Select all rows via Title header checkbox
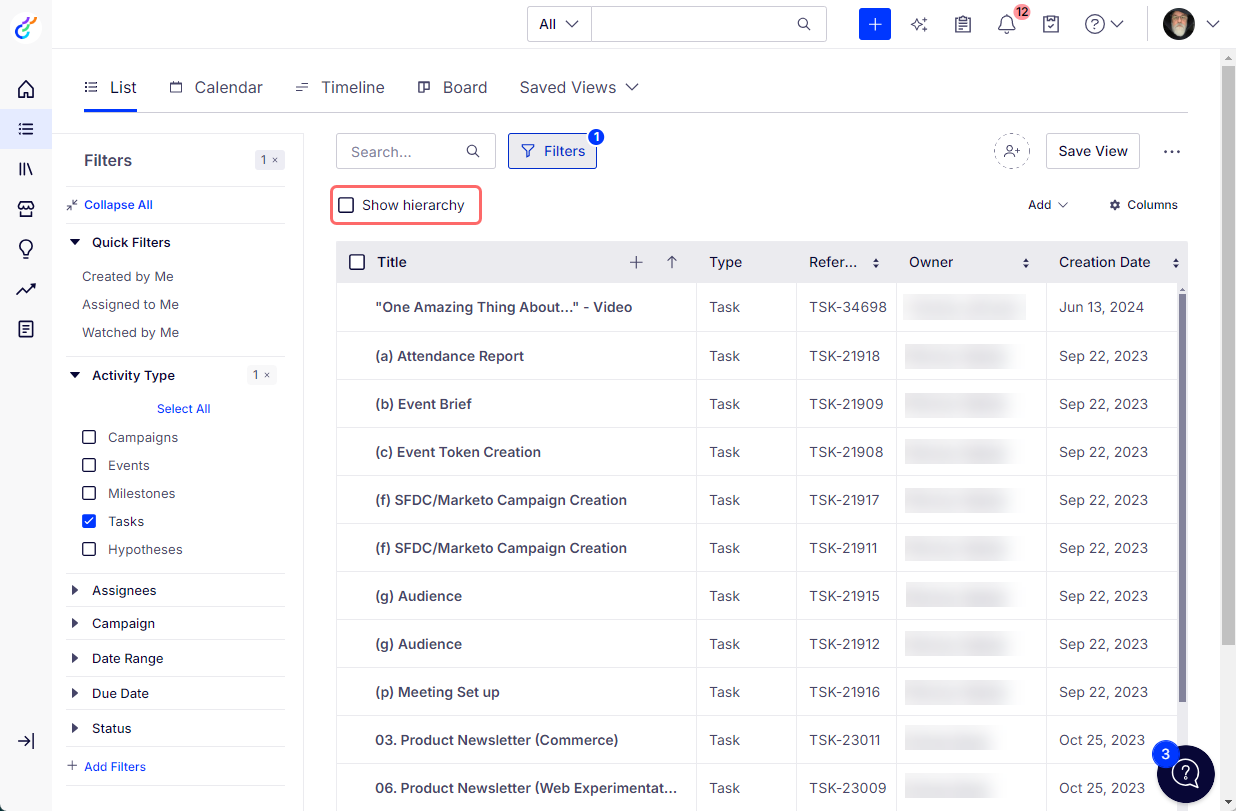 click(357, 262)
